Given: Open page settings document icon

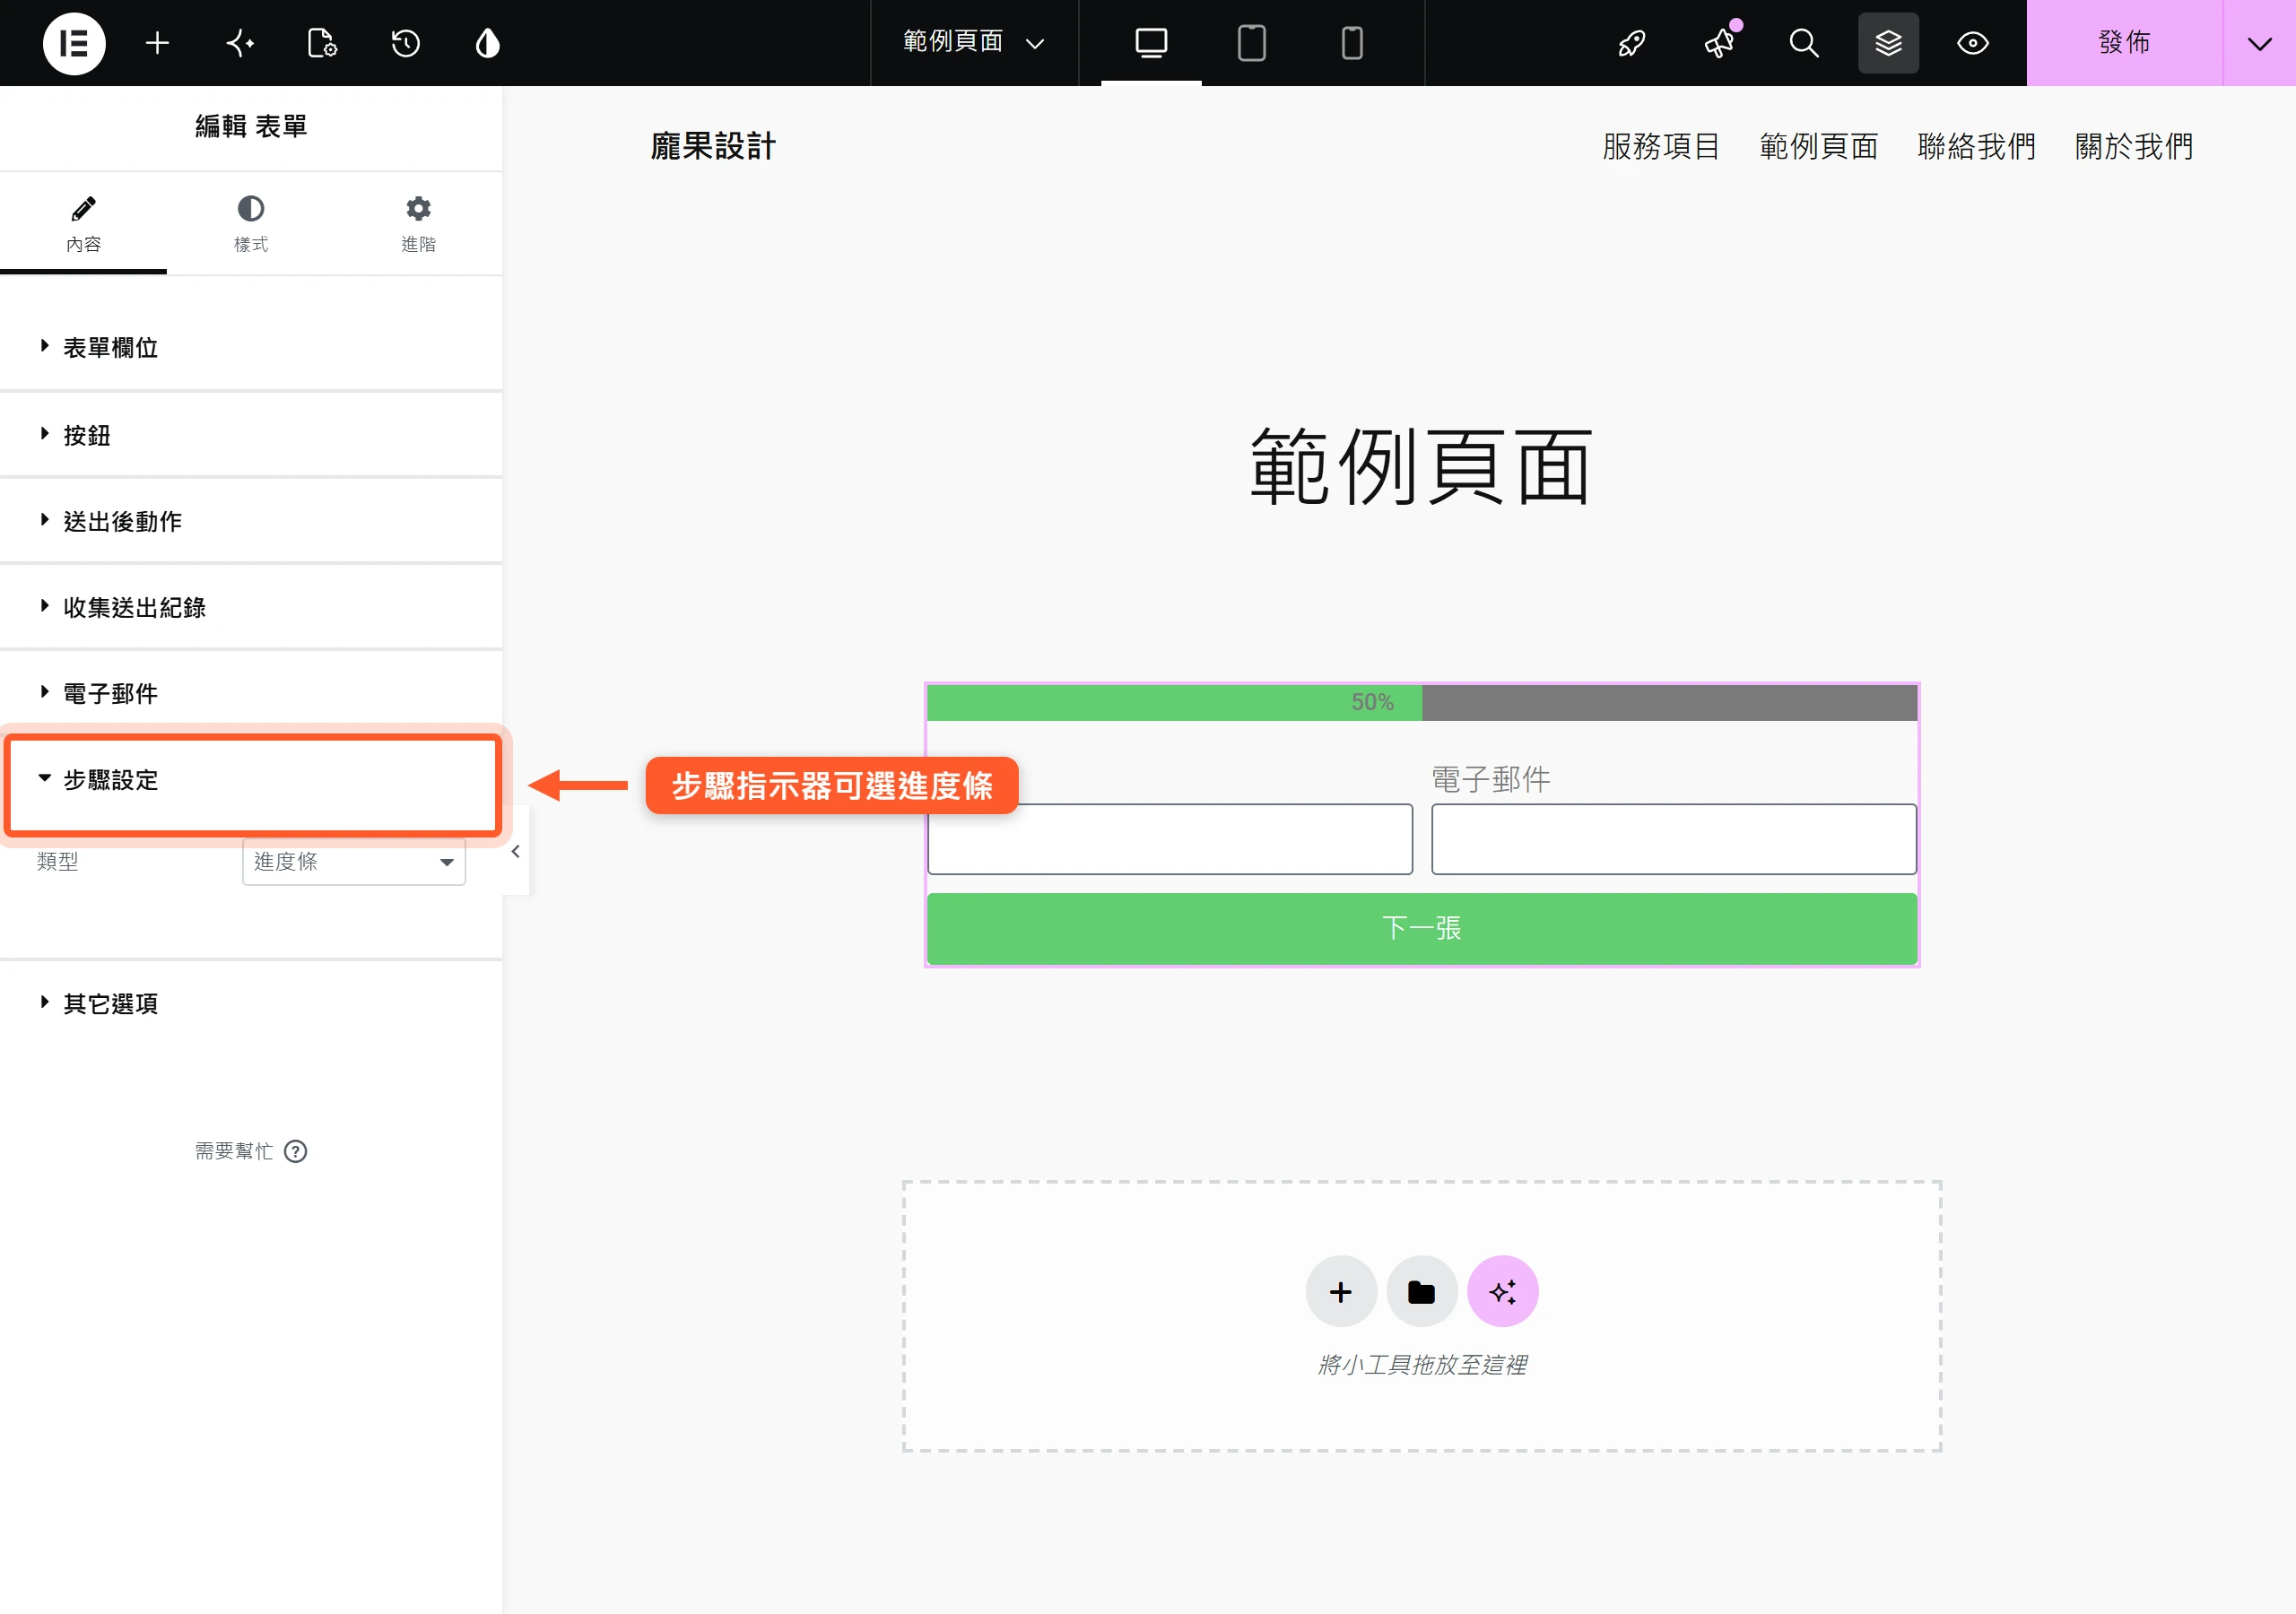Looking at the screenshot, I should tap(322, 43).
